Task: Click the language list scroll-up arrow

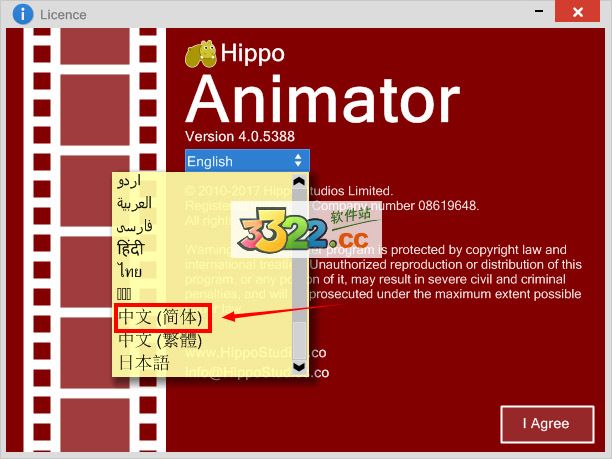Action: (299, 181)
